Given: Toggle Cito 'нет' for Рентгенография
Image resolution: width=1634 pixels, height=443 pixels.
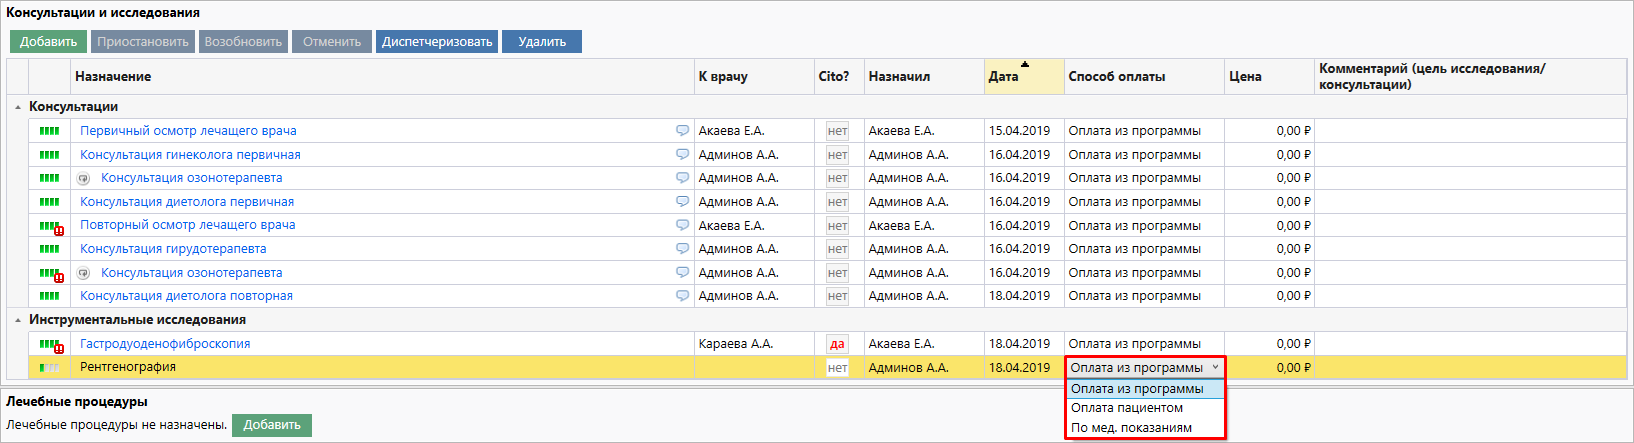Looking at the screenshot, I should (837, 368).
